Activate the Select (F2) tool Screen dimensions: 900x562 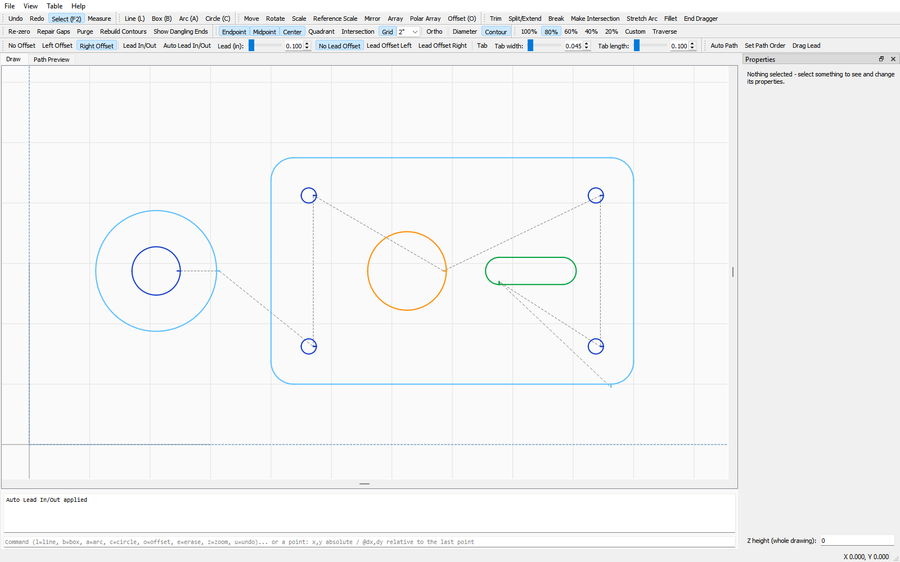pos(67,18)
